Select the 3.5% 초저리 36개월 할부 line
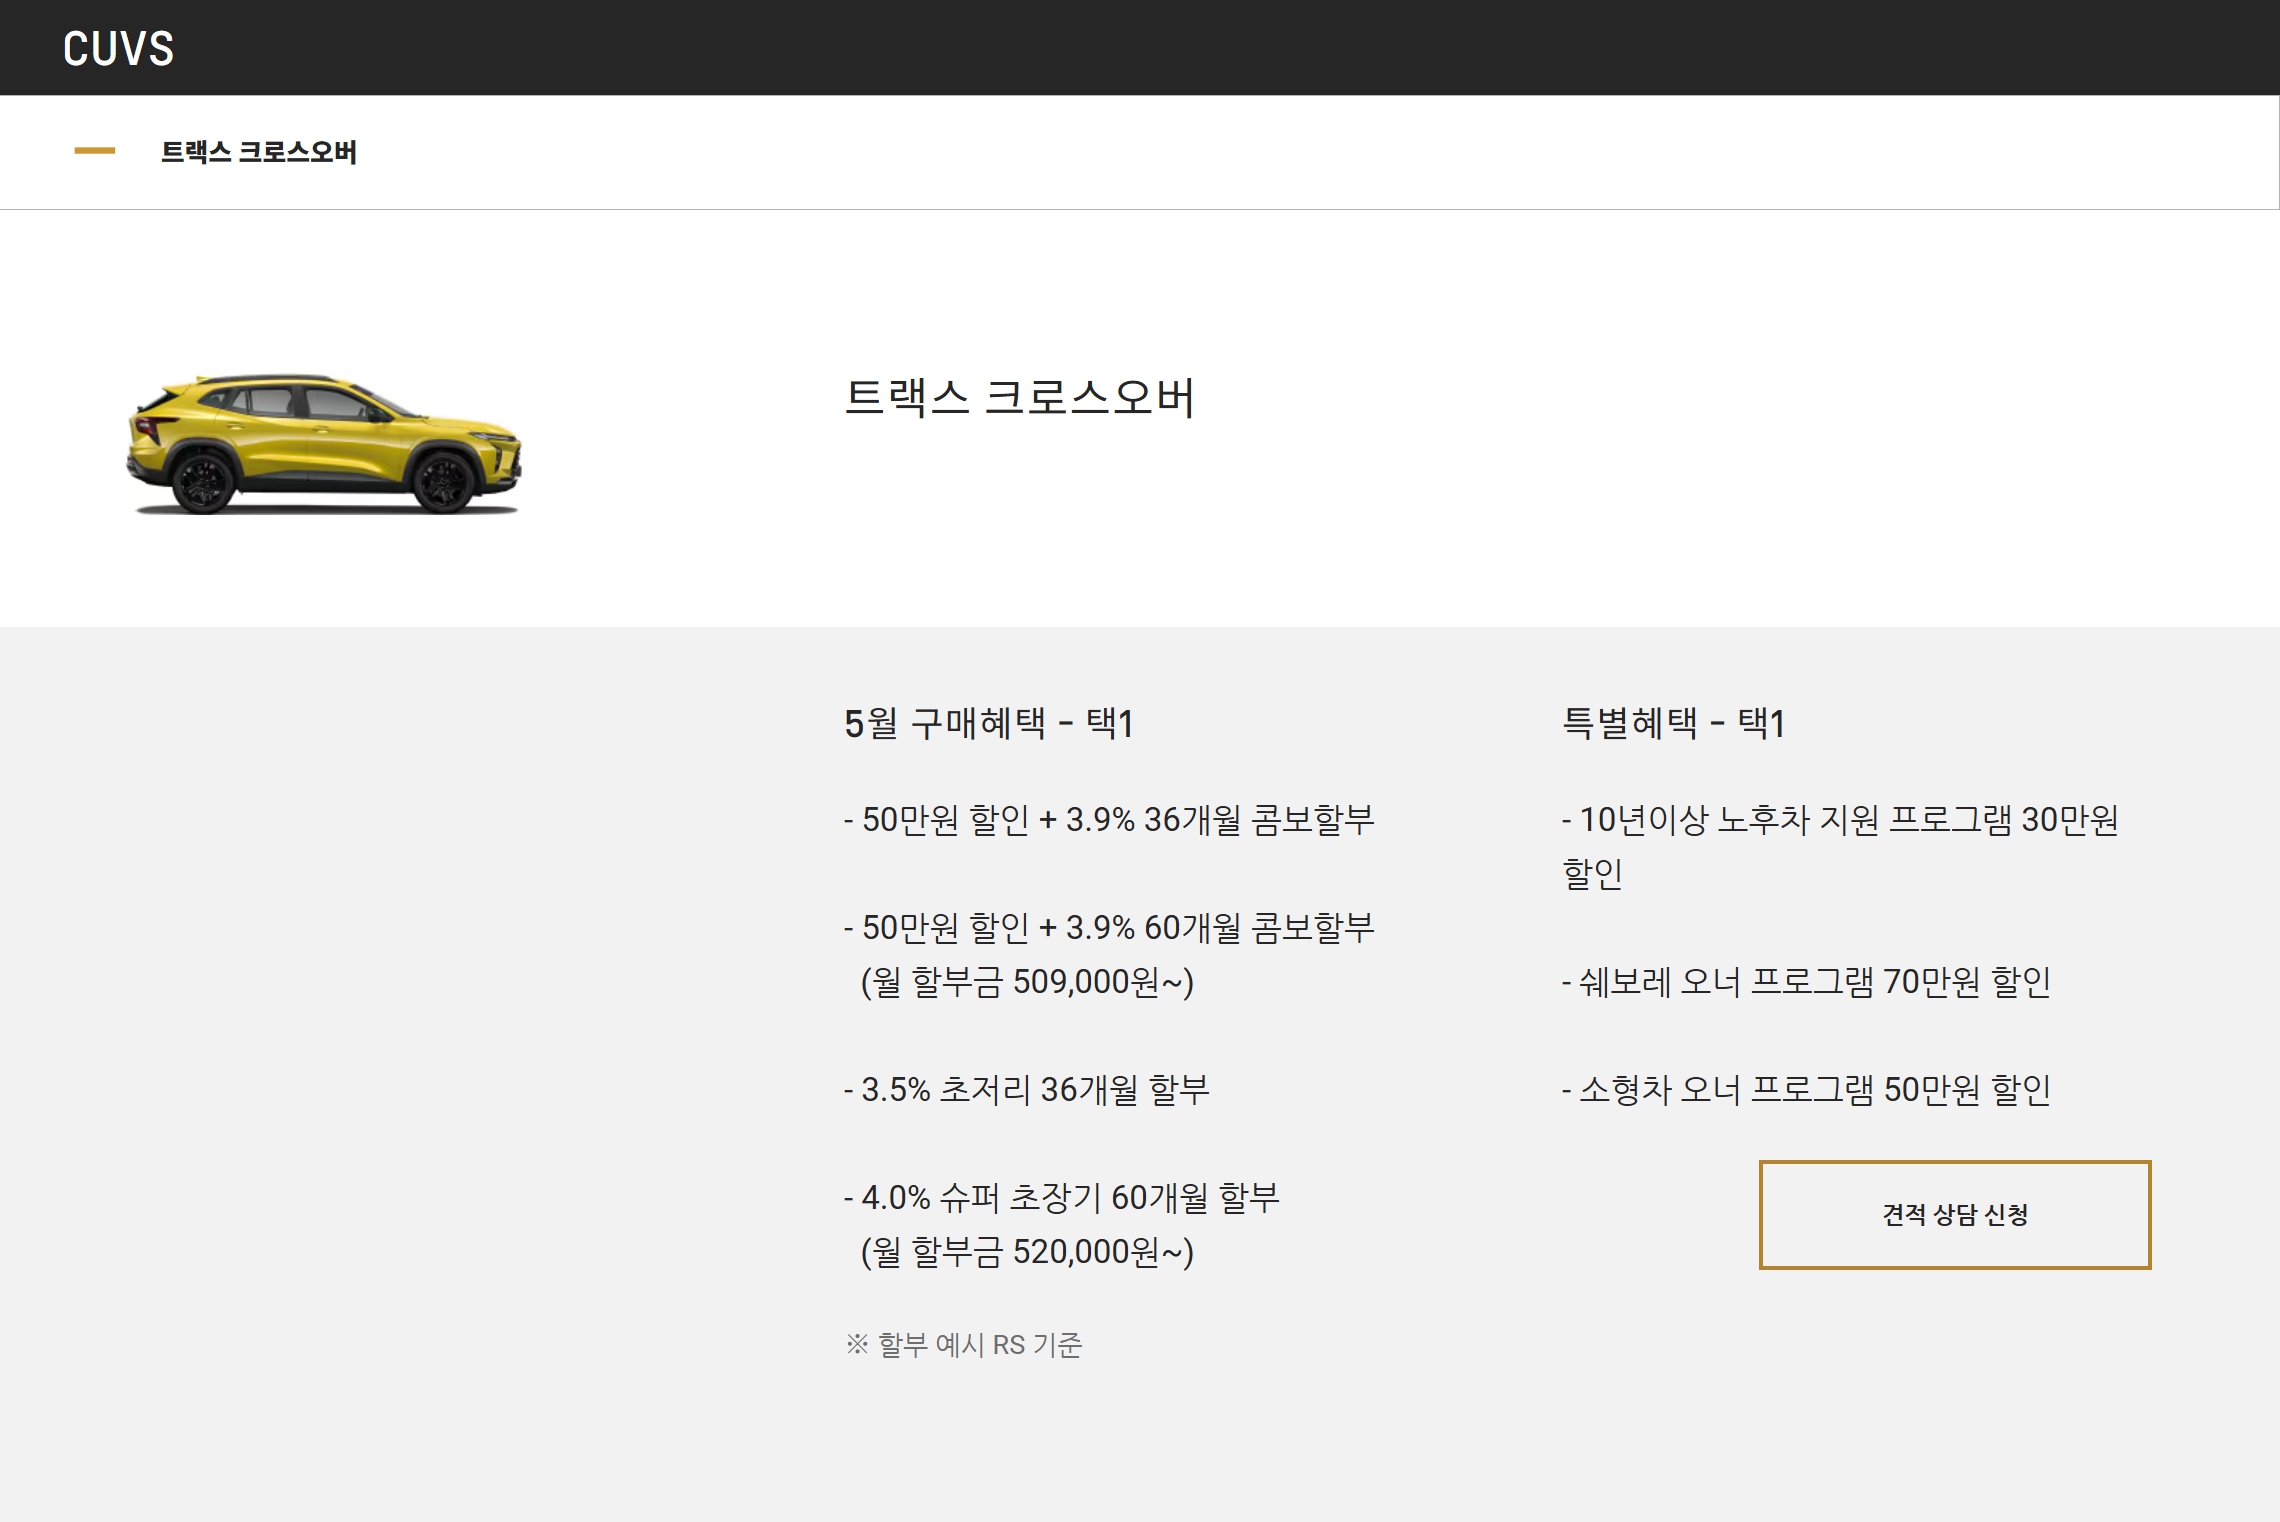2280x1522 pixels. [x=1027, y=1090]
